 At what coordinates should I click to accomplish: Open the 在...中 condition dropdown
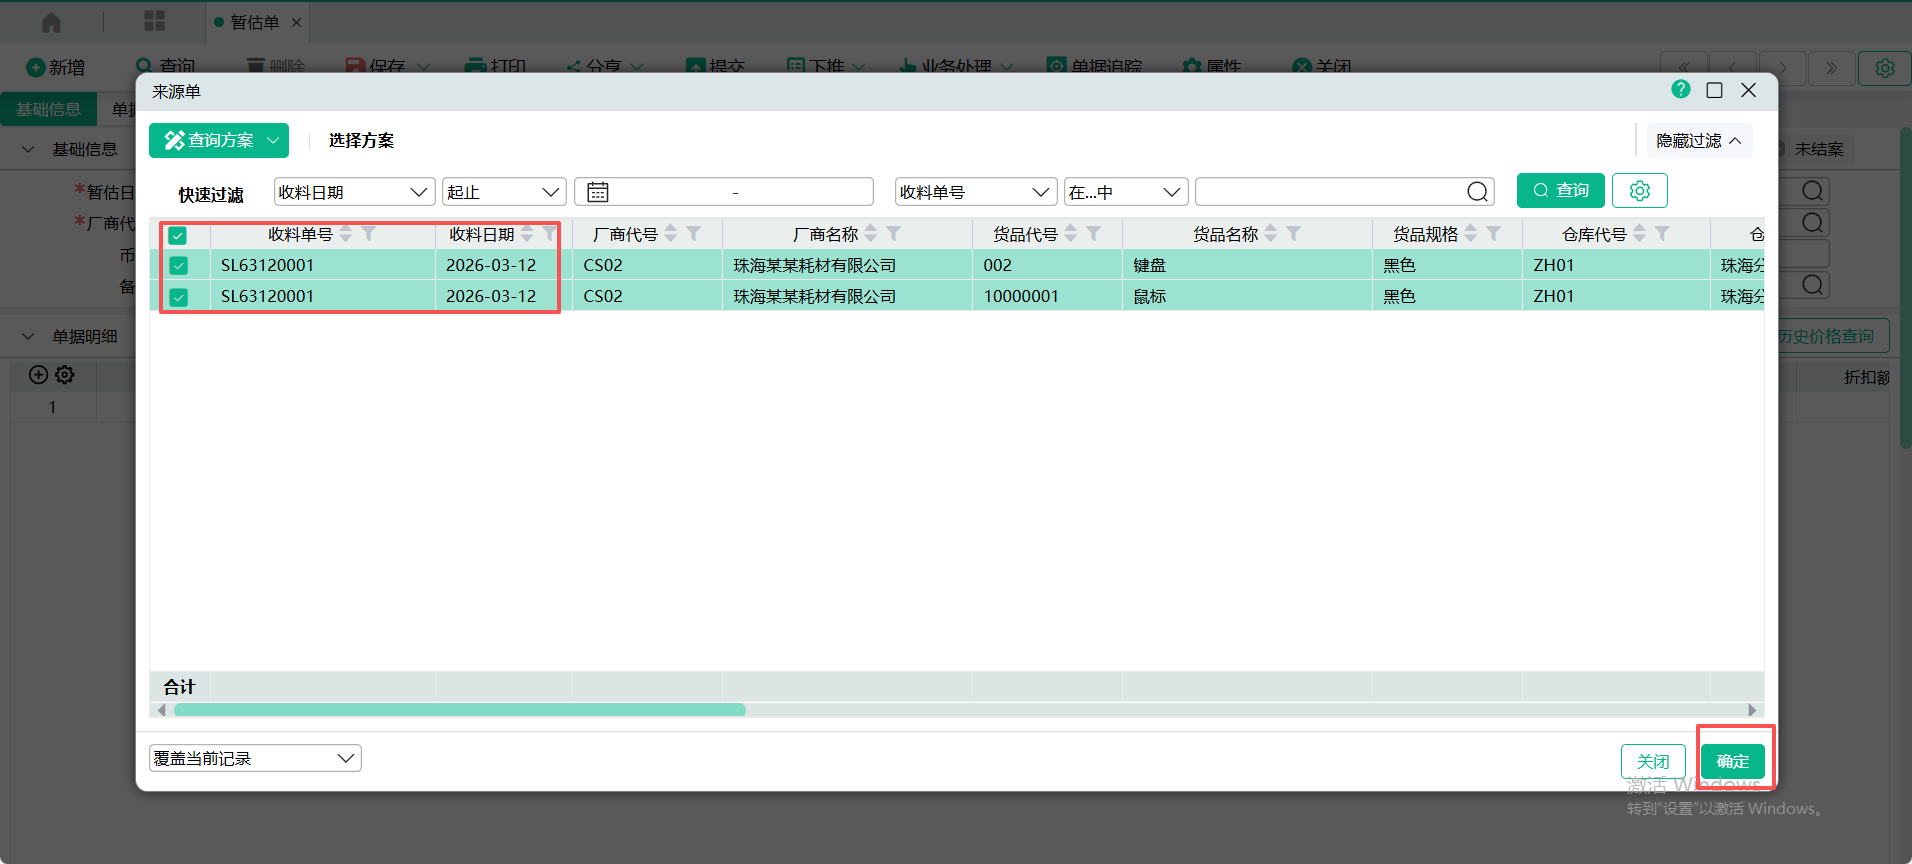pyautogui.click(x=1125, y=192)
